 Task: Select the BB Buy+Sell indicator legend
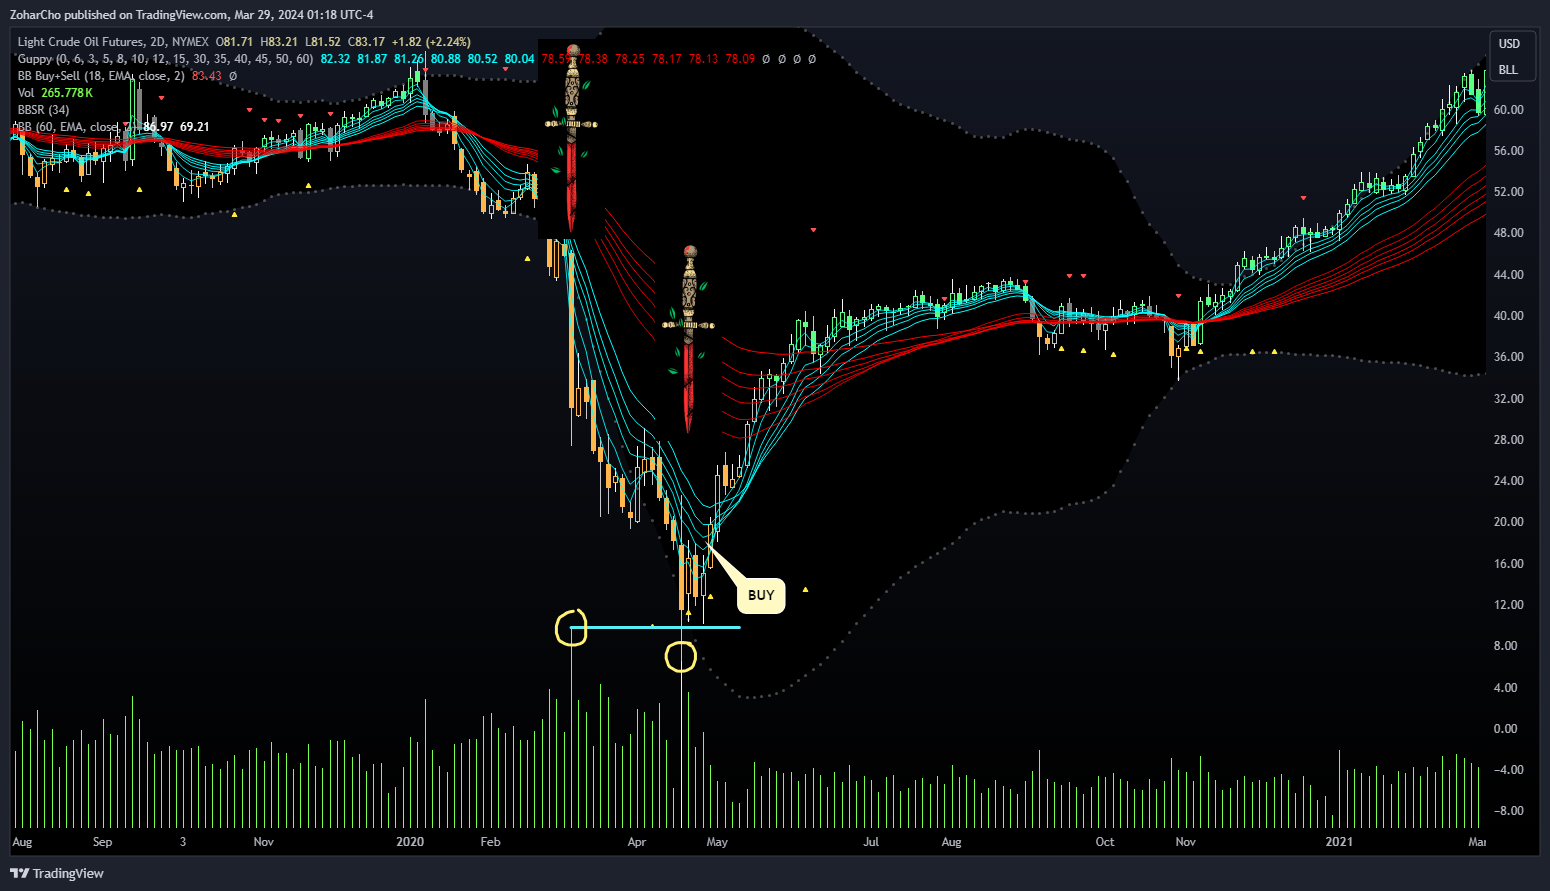[101, 76]
